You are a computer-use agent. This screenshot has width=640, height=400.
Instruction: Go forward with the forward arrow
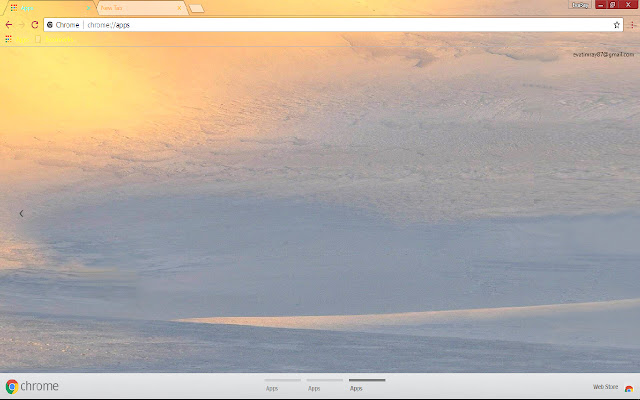click(x=22, y=25)
